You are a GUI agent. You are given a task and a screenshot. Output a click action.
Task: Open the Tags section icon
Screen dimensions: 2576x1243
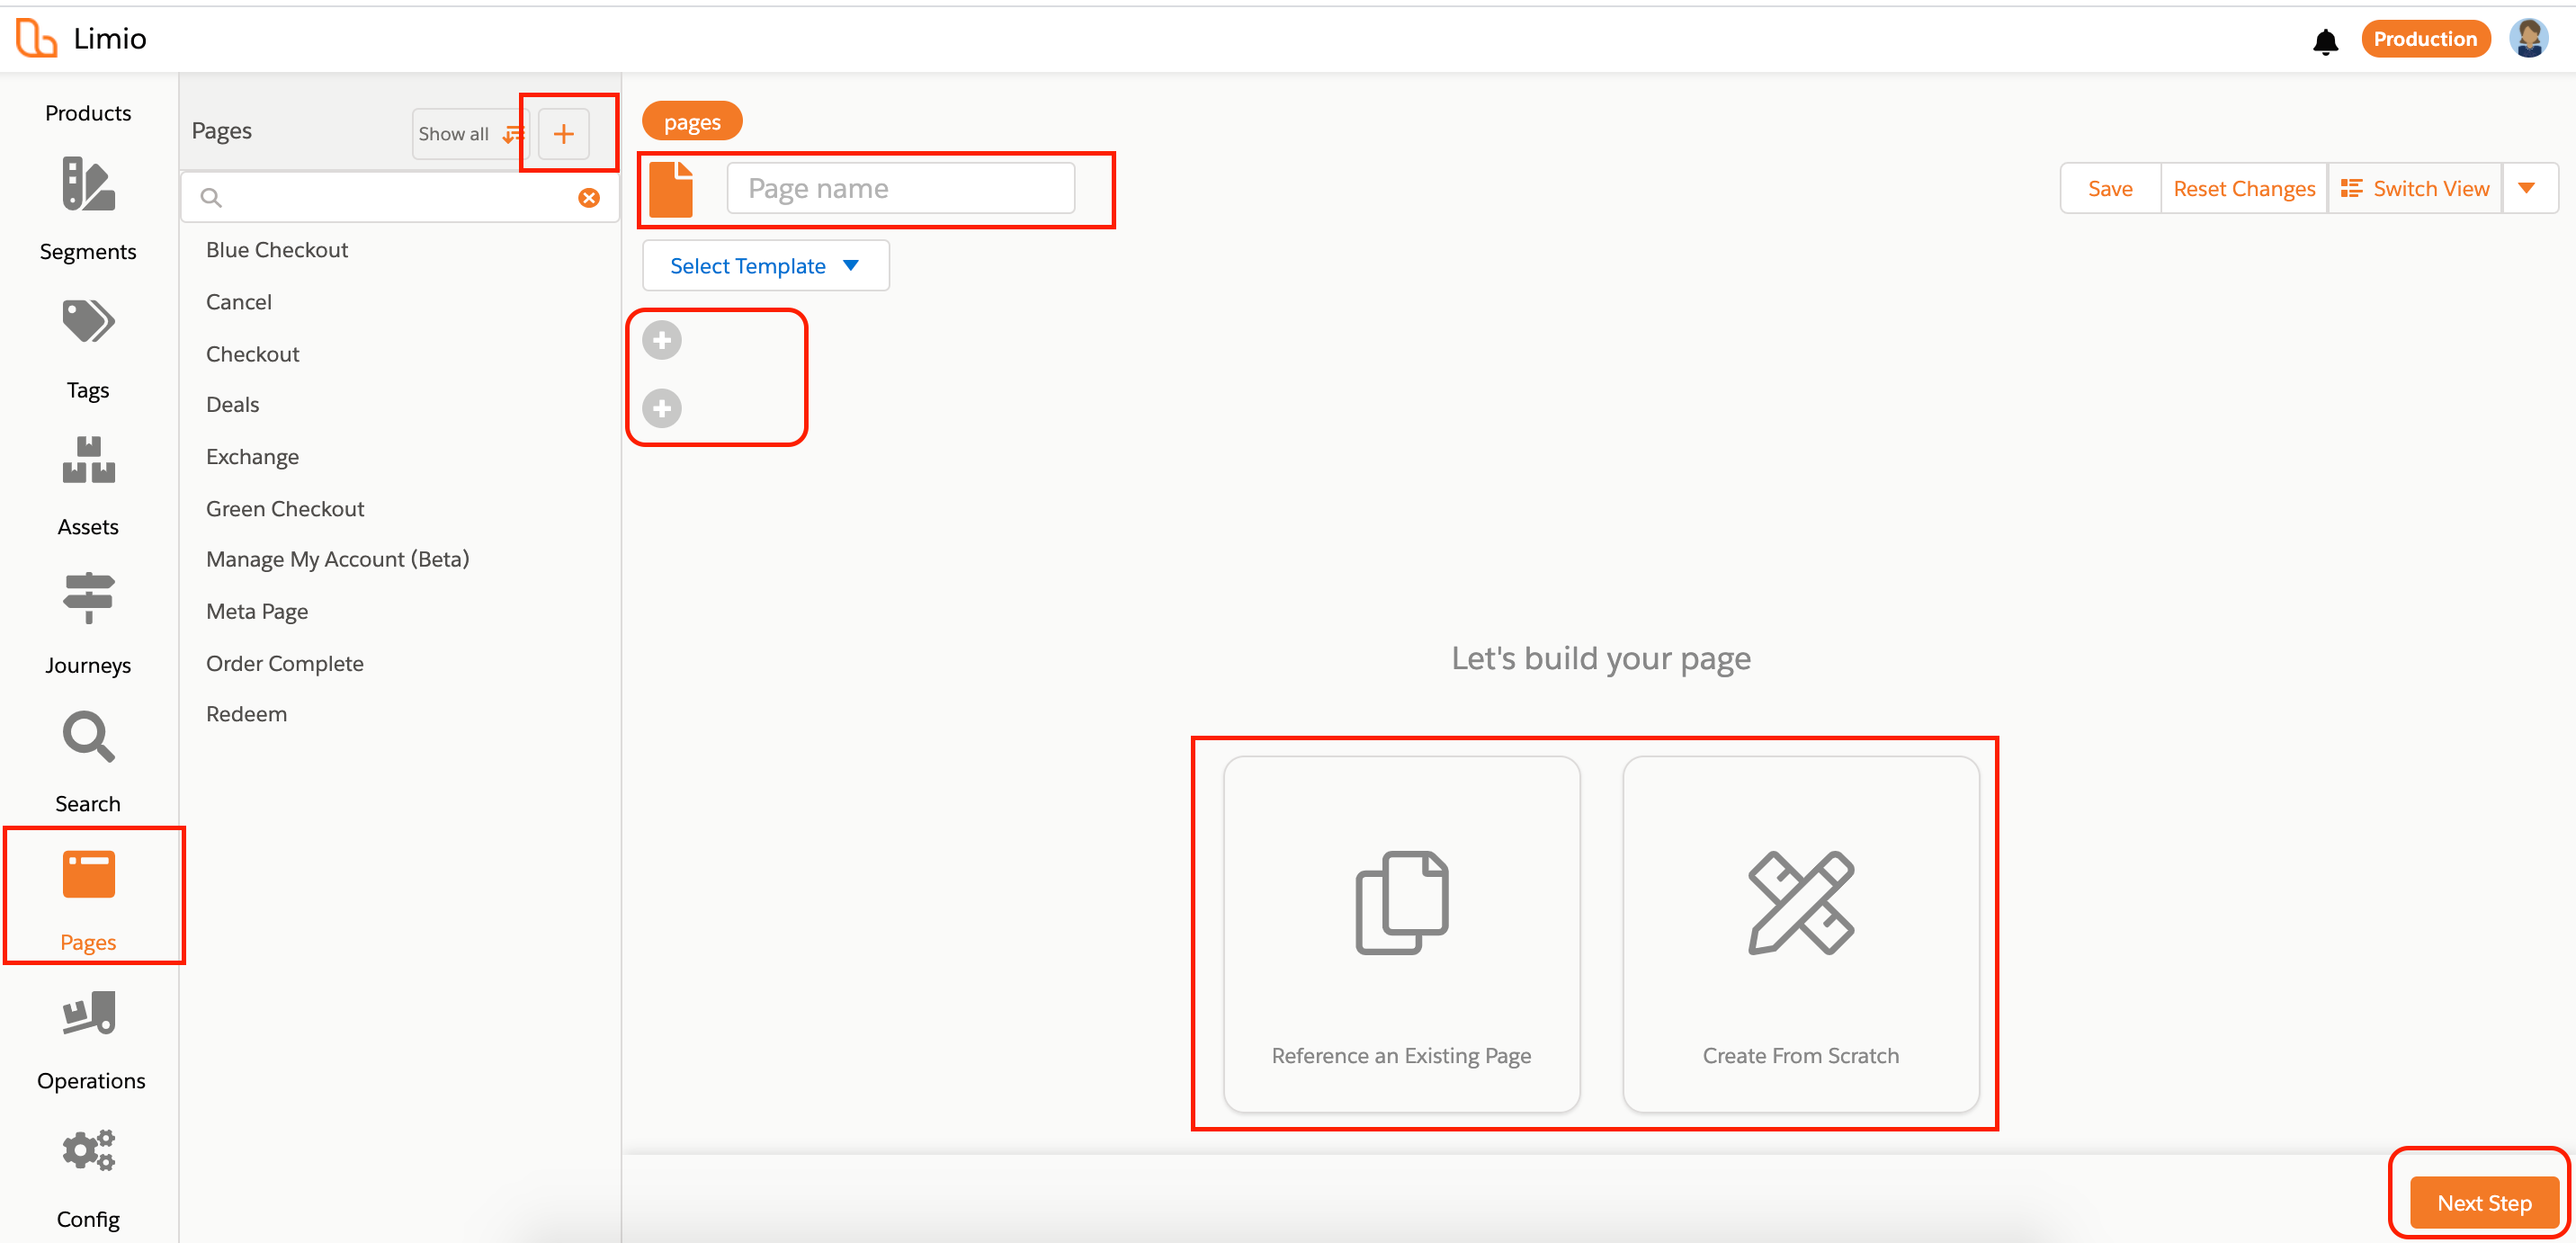coord(88,321)
